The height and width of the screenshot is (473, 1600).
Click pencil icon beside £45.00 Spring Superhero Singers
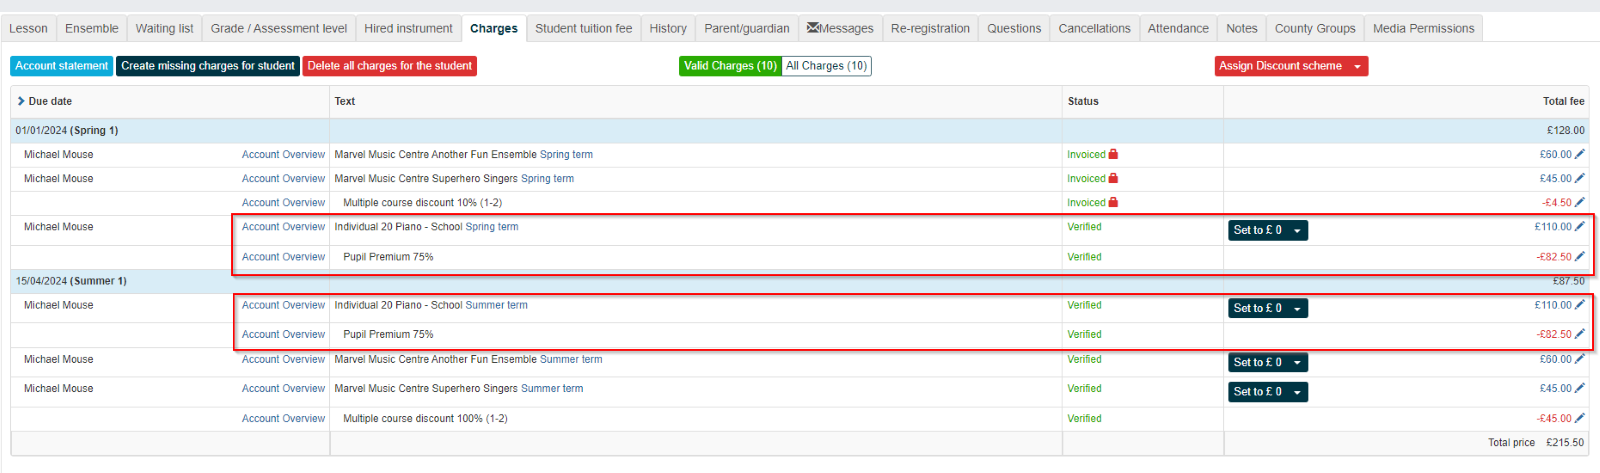tap(1580, 179)
